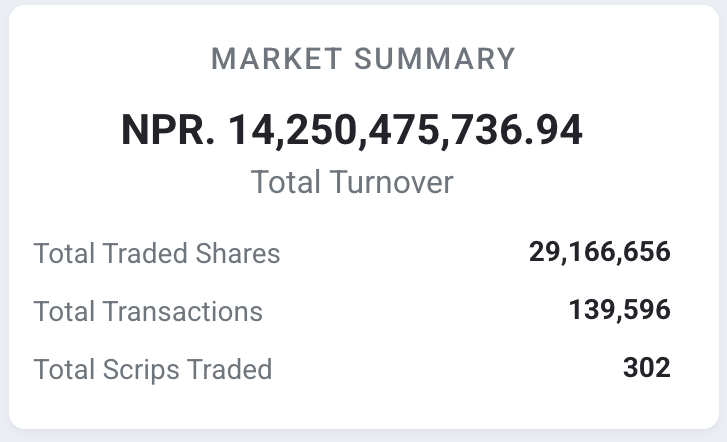Select the 139,596 transactions value
Viewport: 727px width, 442px height.
[x=619, y=310]
